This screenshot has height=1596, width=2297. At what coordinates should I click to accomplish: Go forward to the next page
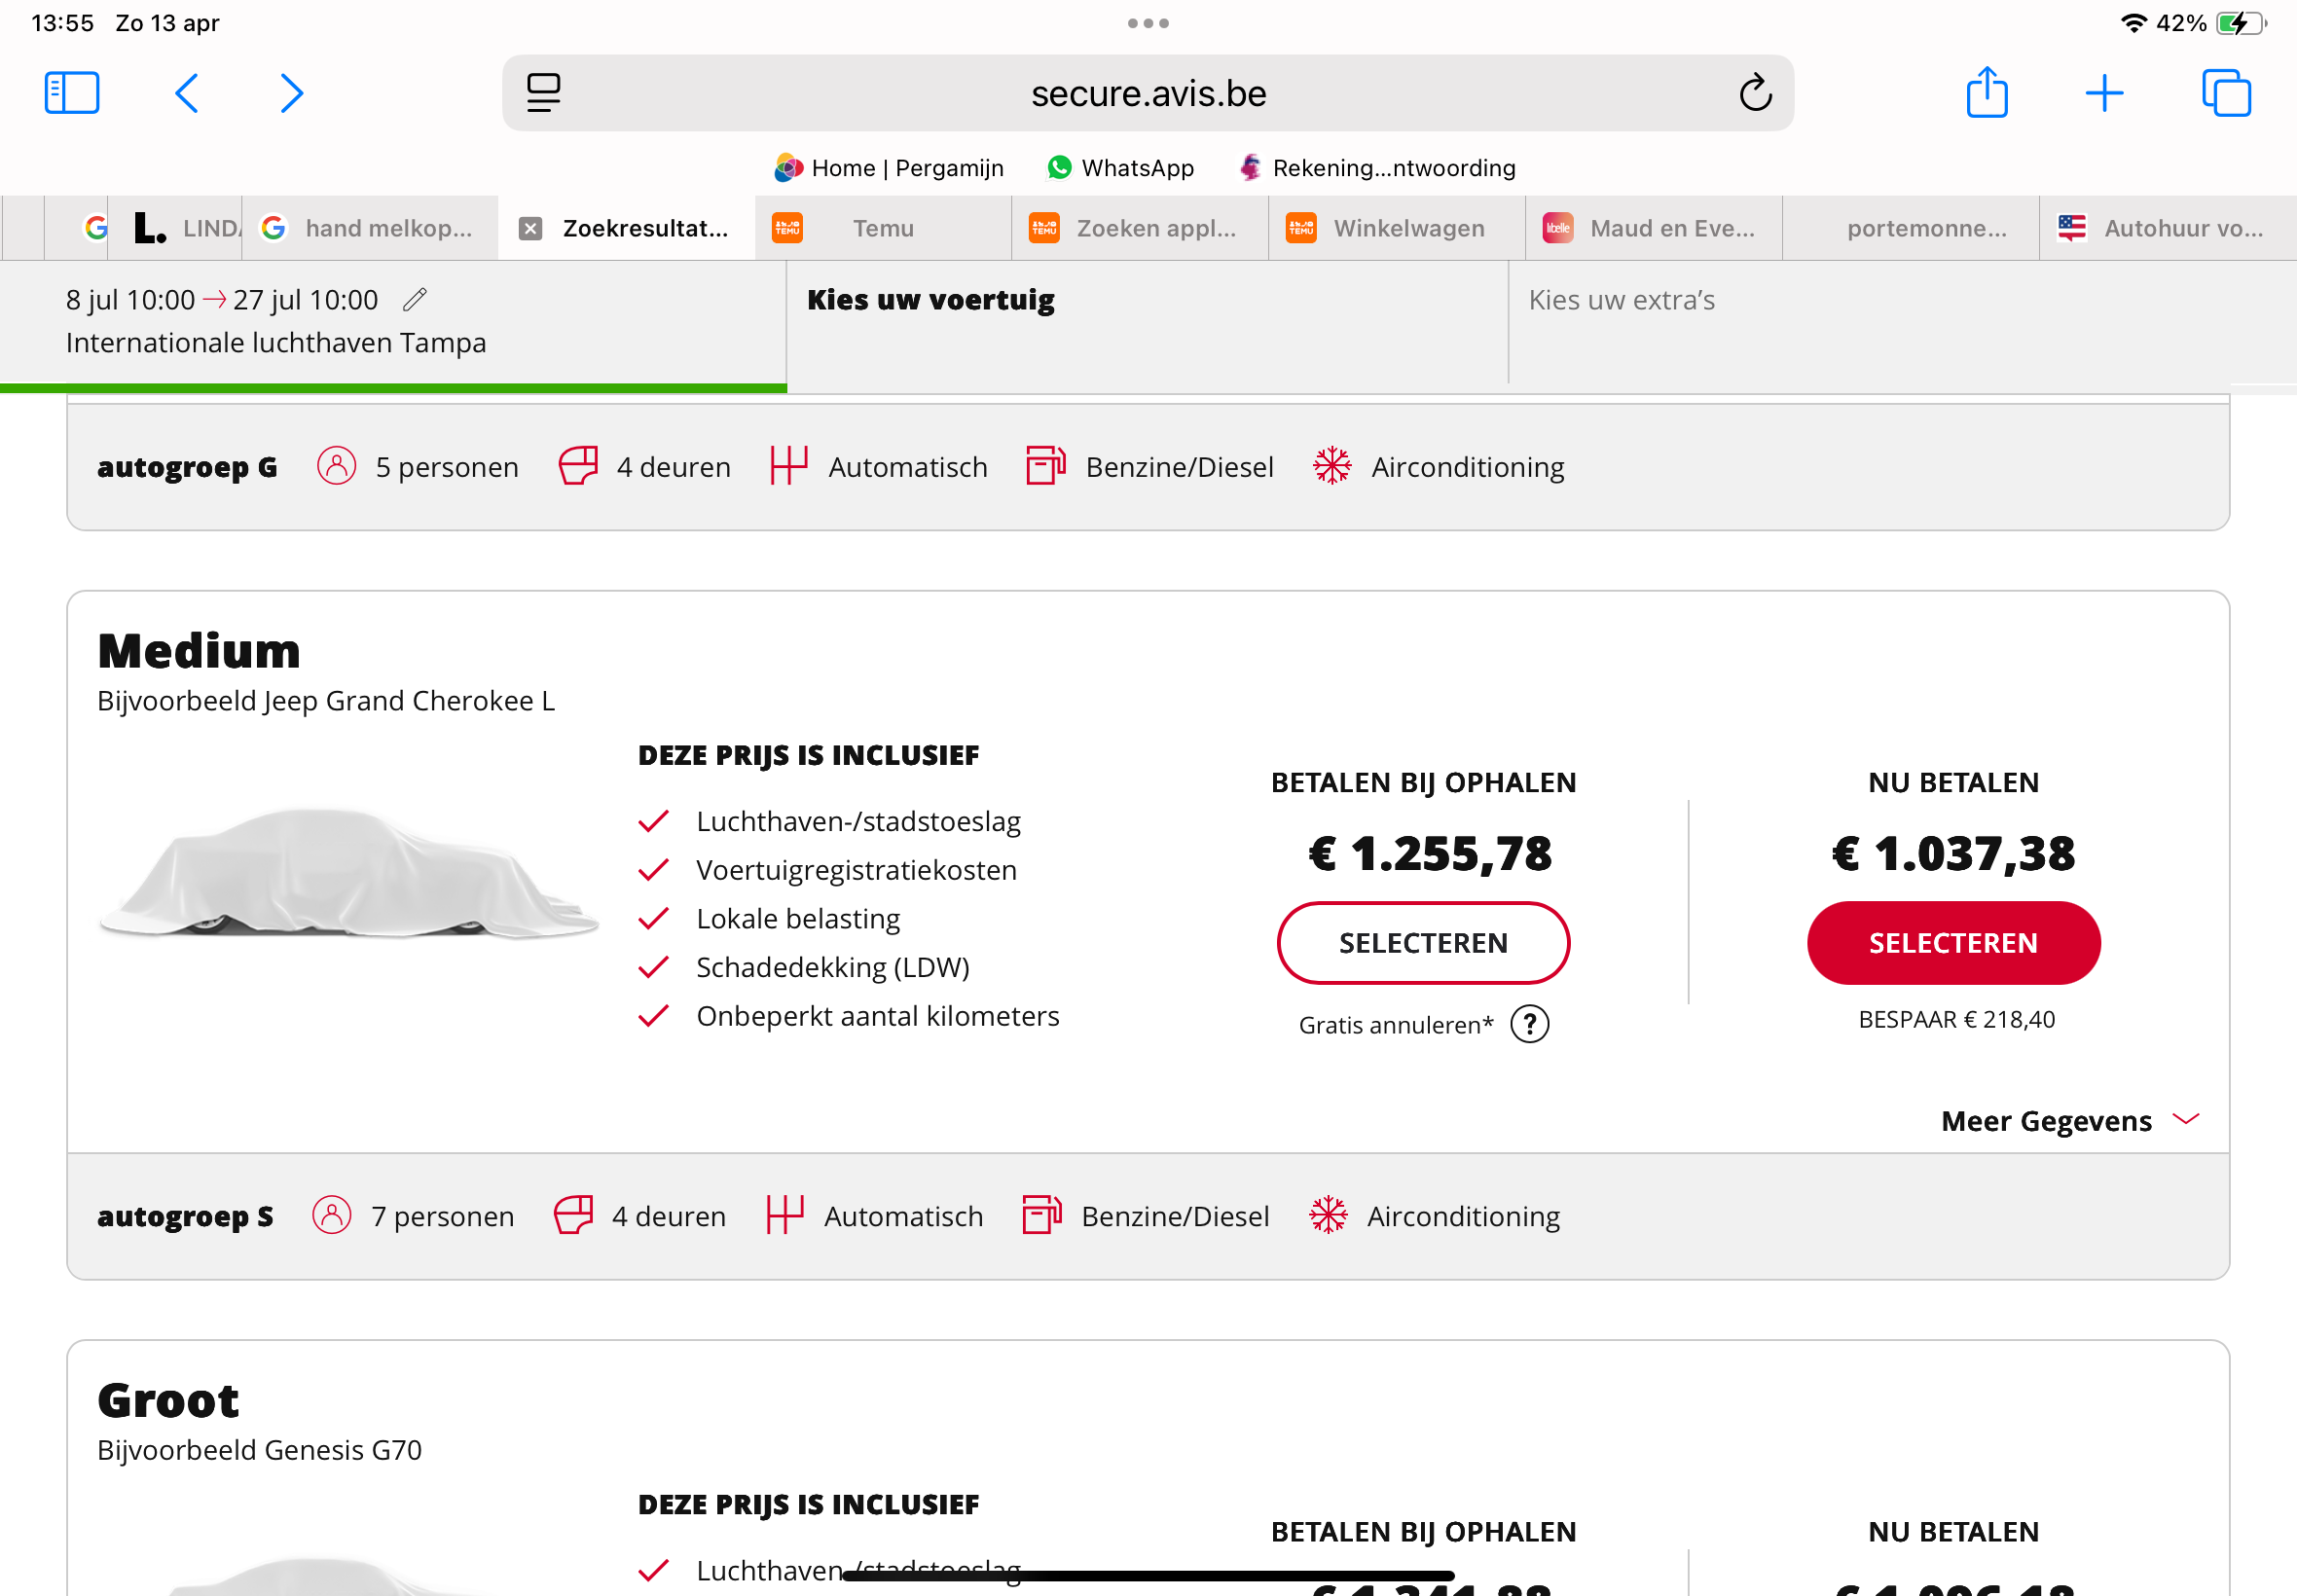coord(291,93)
